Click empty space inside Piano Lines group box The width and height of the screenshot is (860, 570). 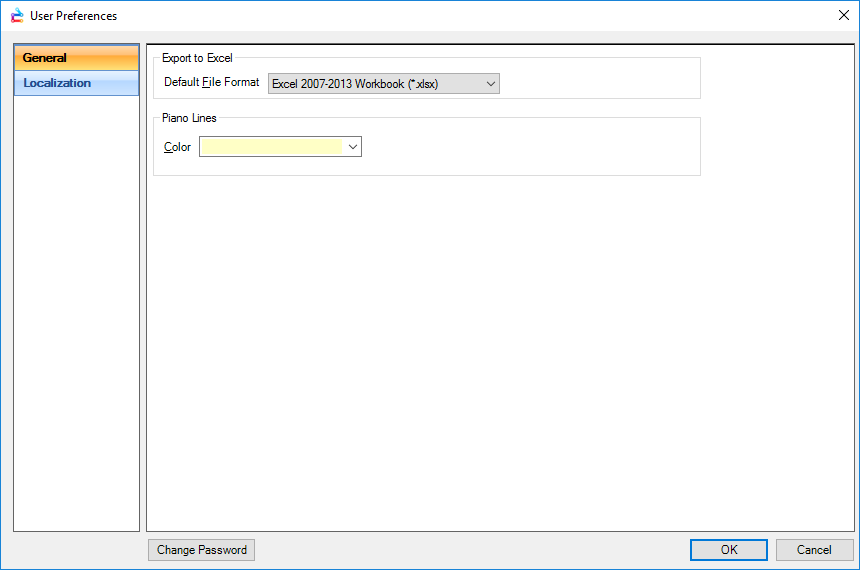coord(530,148)
